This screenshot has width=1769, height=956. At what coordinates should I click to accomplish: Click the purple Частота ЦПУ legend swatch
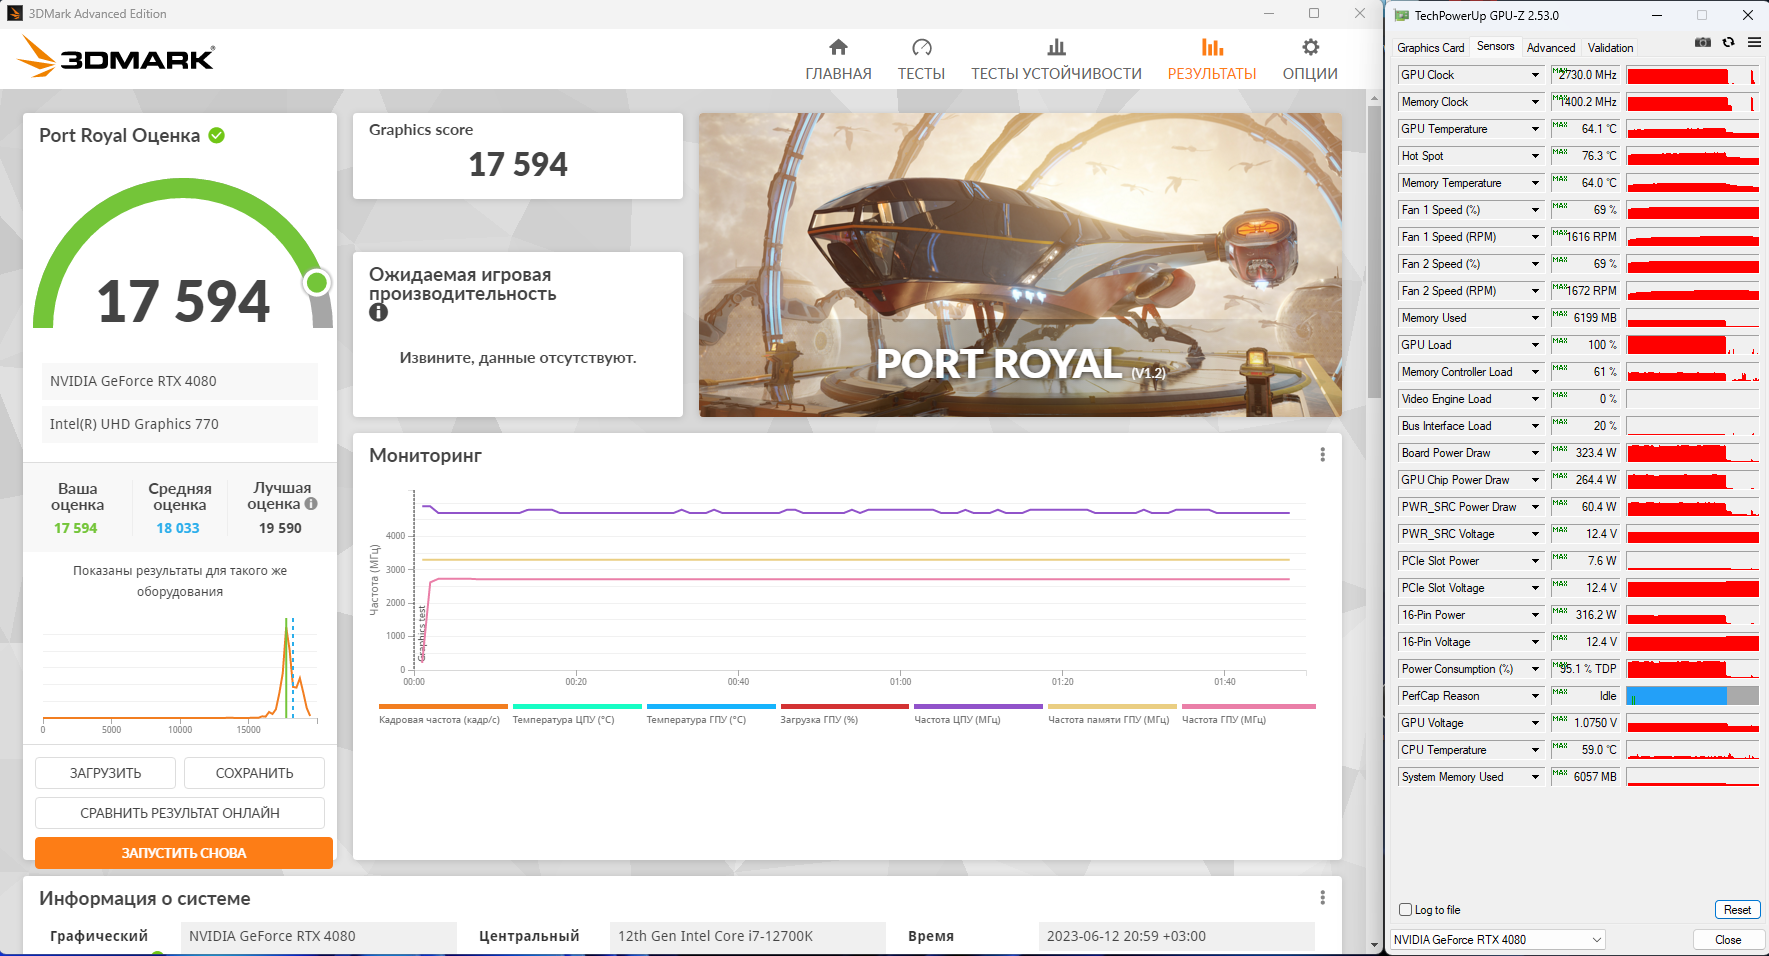tap(978, 706)
